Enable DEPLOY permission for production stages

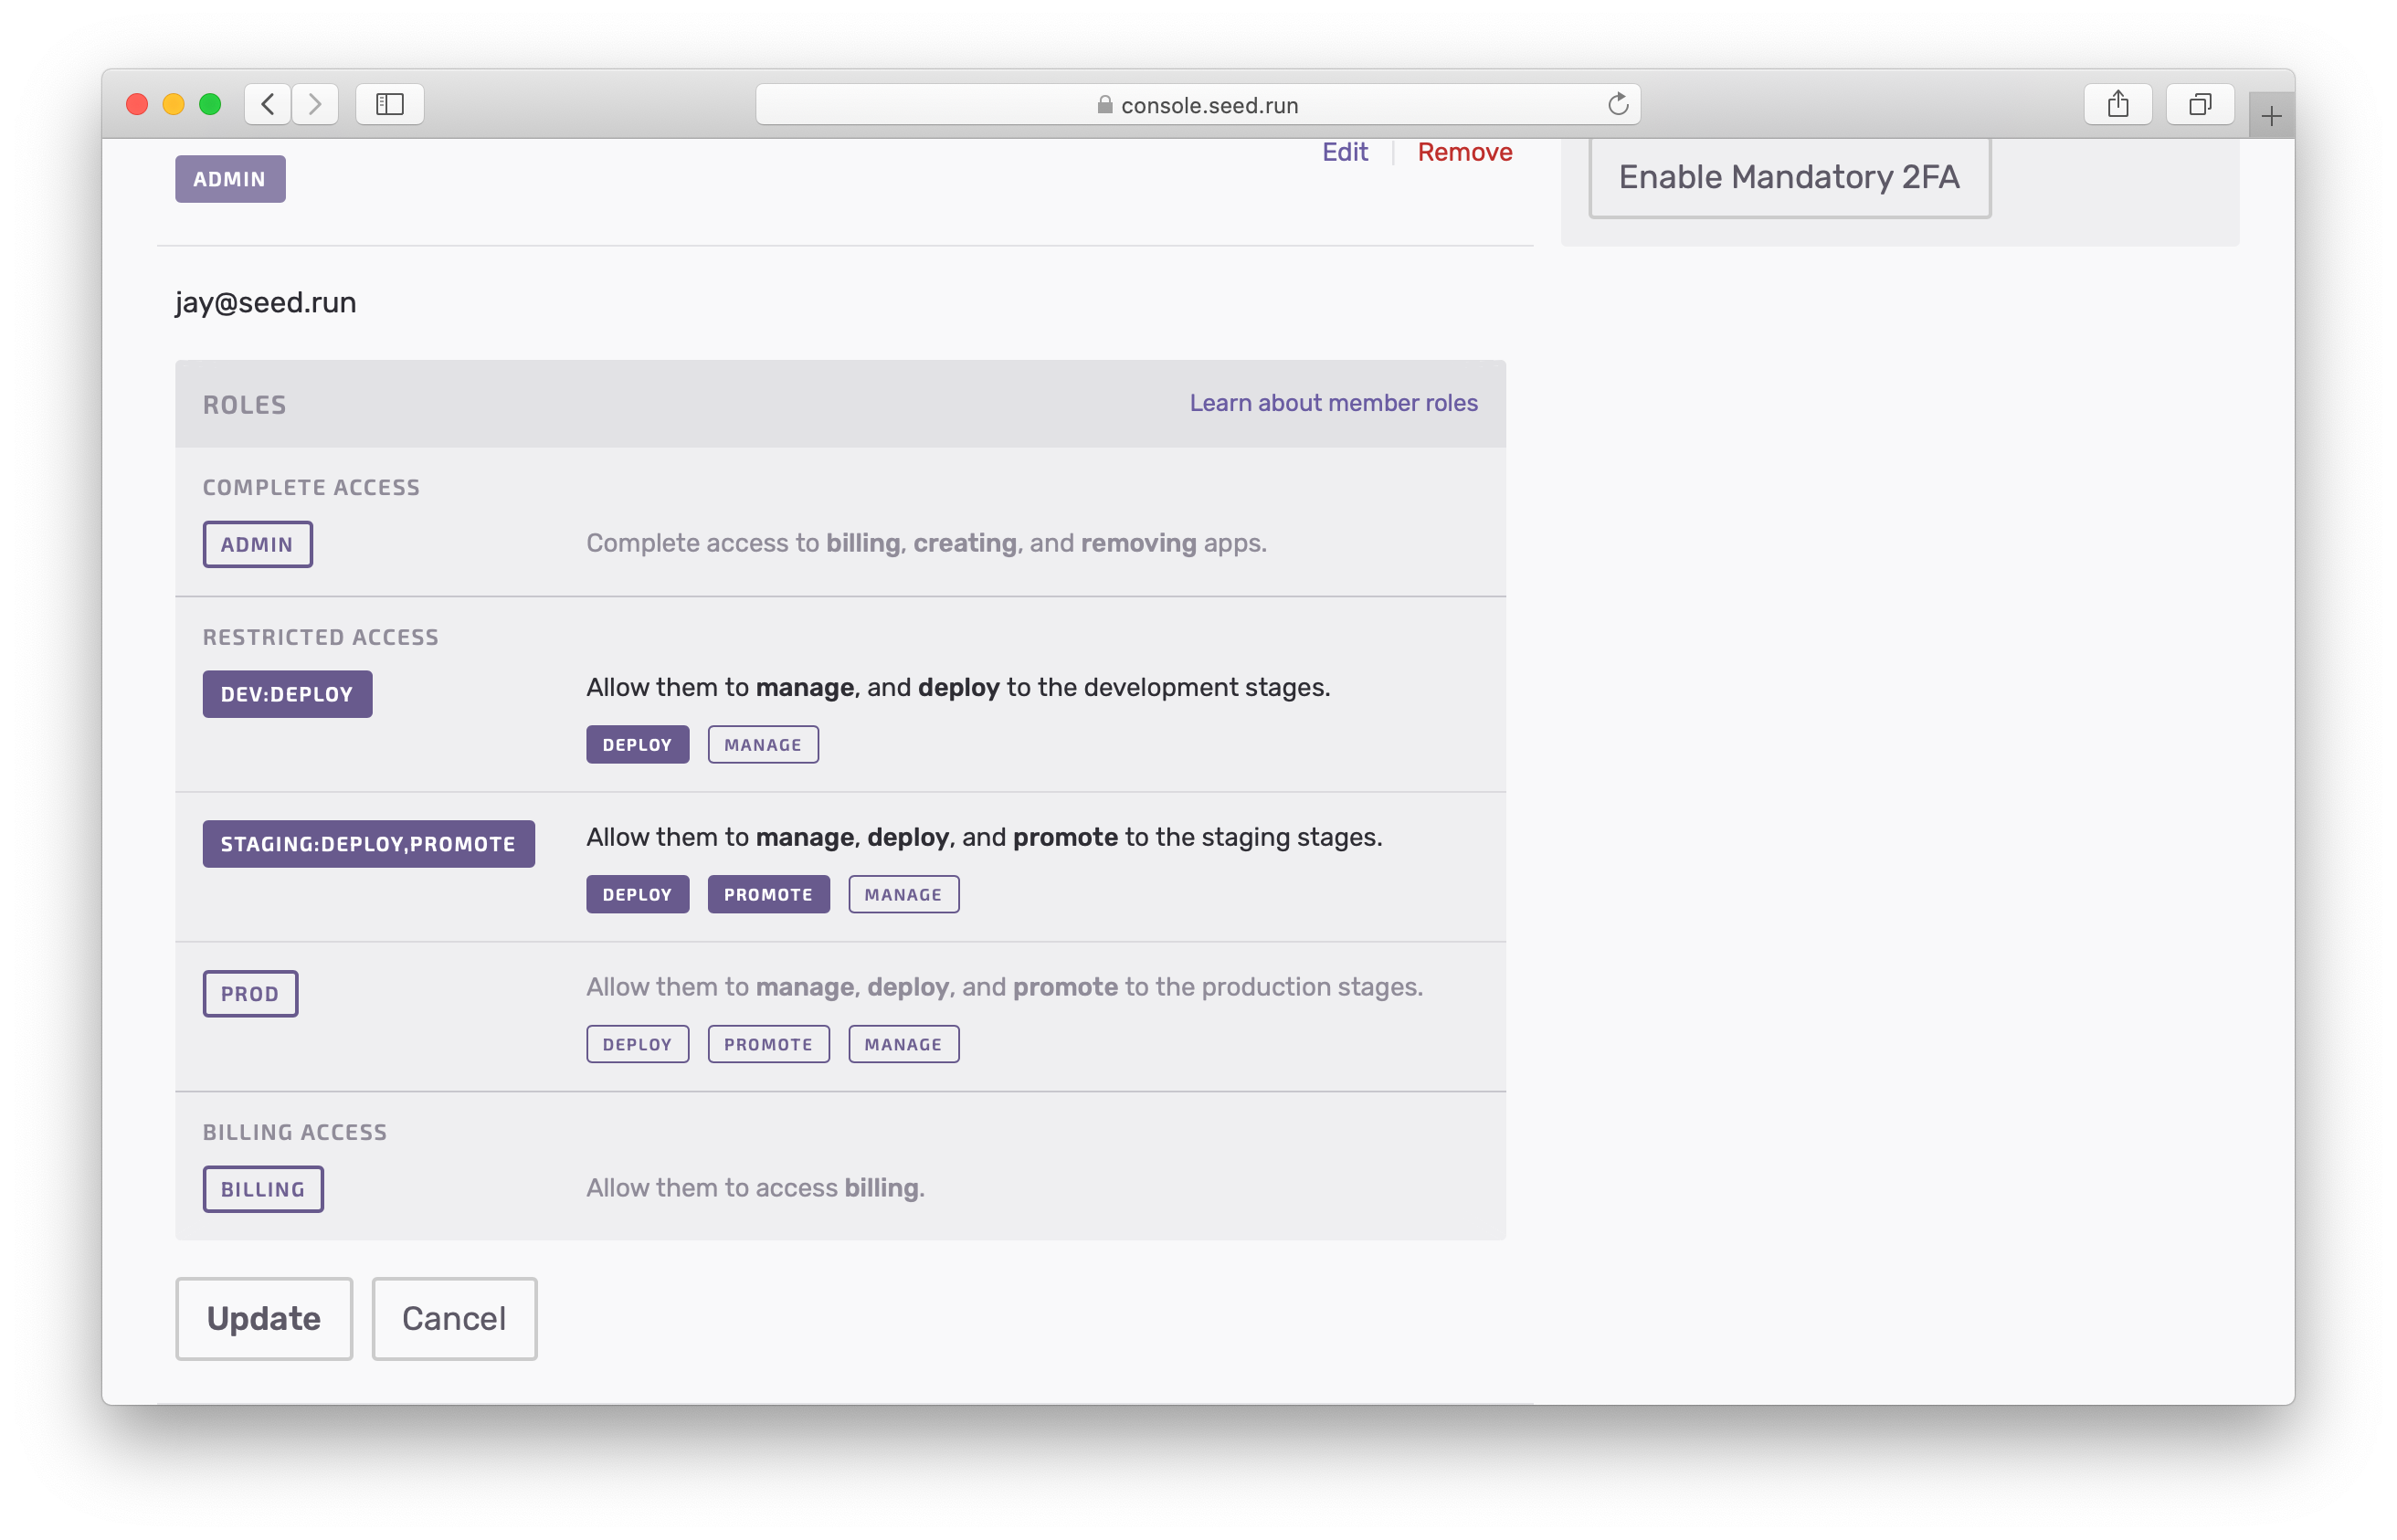point(637,1044)
